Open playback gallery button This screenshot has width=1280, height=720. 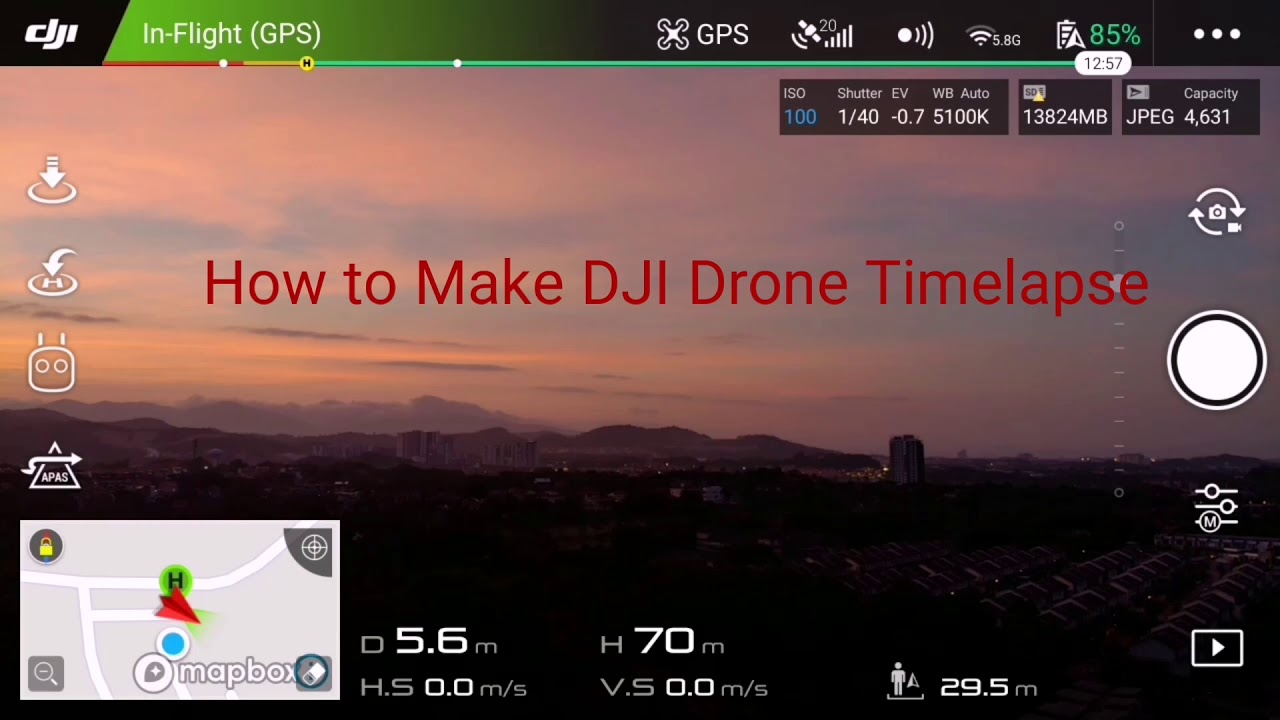tap(1217, 648)
